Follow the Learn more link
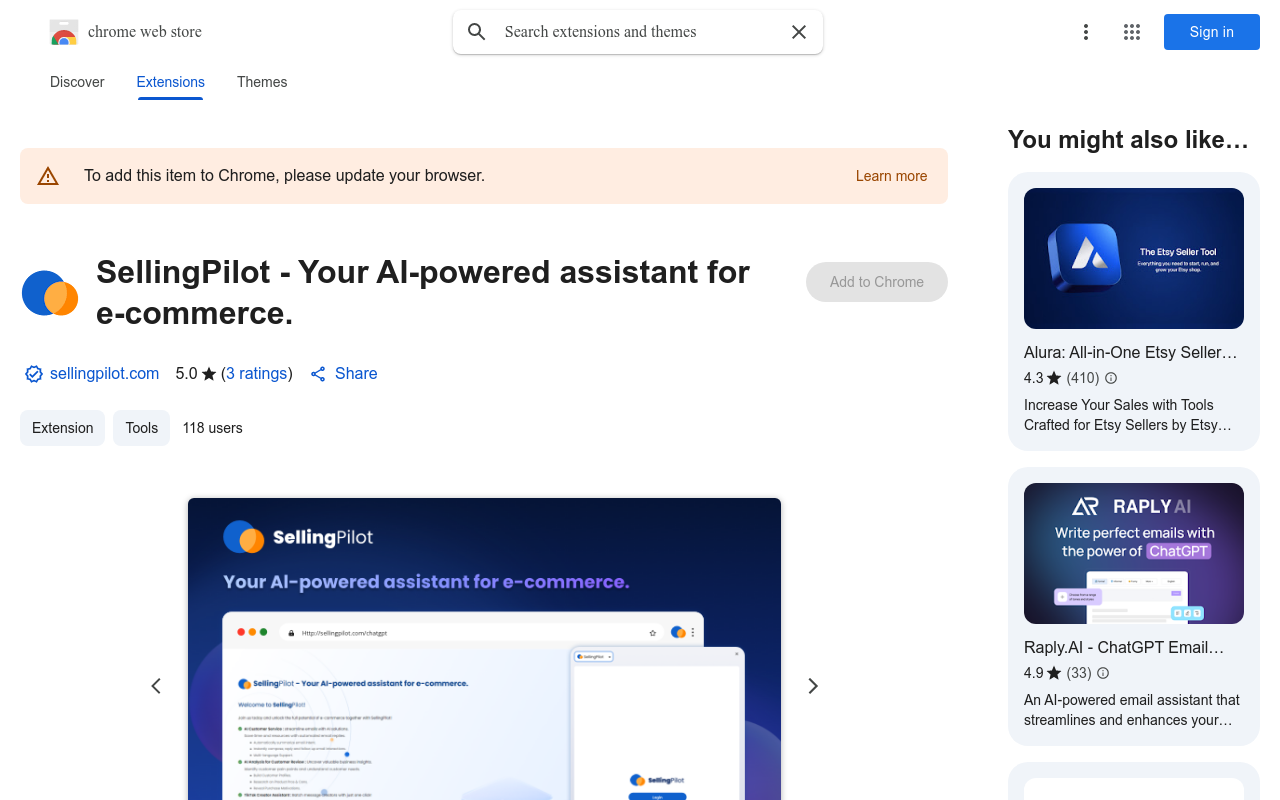This screenshot has height=800, width=1280. 892,176
